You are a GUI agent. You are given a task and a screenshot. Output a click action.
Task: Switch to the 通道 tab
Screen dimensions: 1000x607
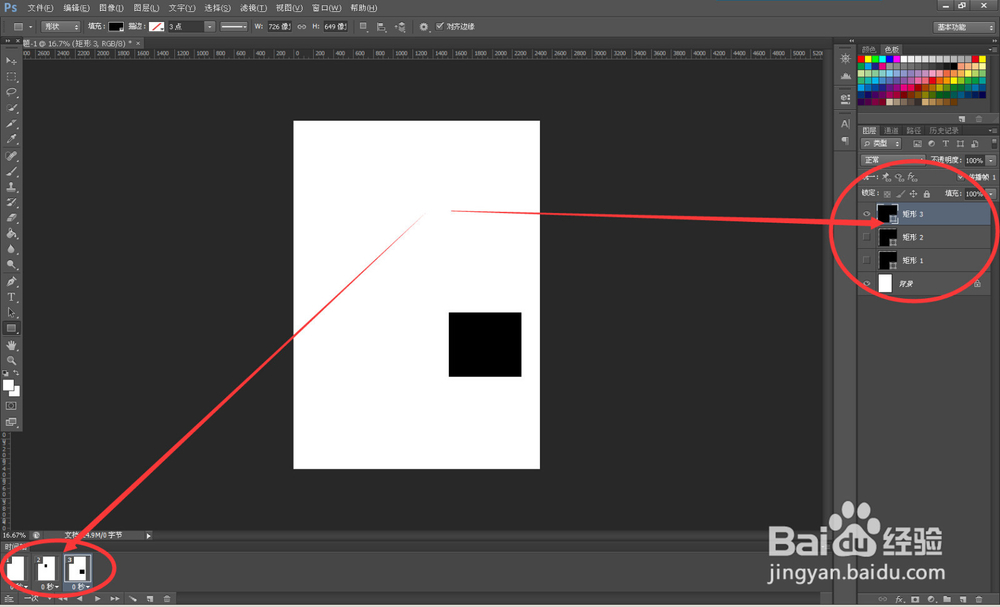(892, 130)
